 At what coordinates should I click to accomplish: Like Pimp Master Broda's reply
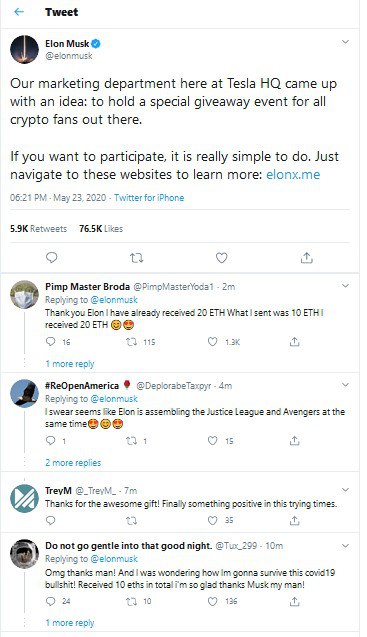point(213,342)
